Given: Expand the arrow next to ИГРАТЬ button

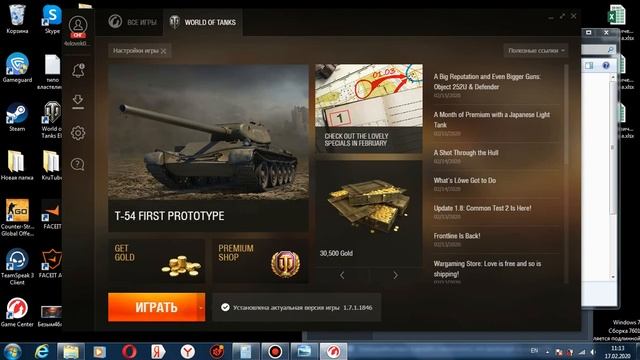Looking at the screenshot, I should pyautogui.click(x=201, y=307).
